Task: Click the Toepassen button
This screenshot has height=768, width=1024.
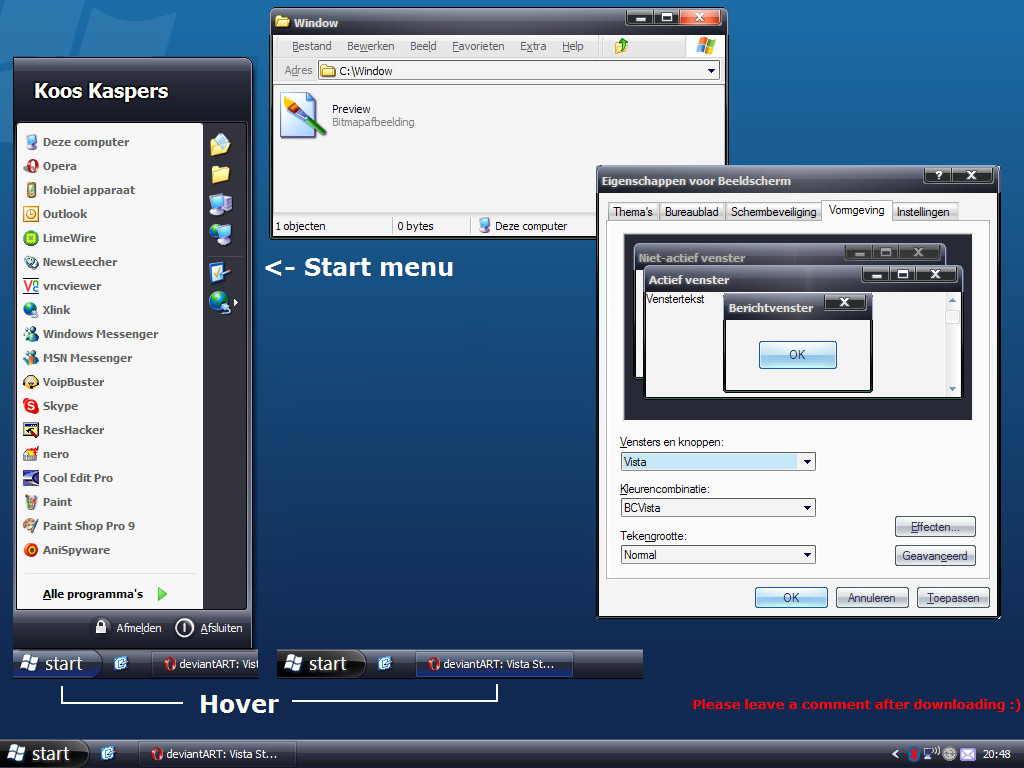Action: coord(953,598)
